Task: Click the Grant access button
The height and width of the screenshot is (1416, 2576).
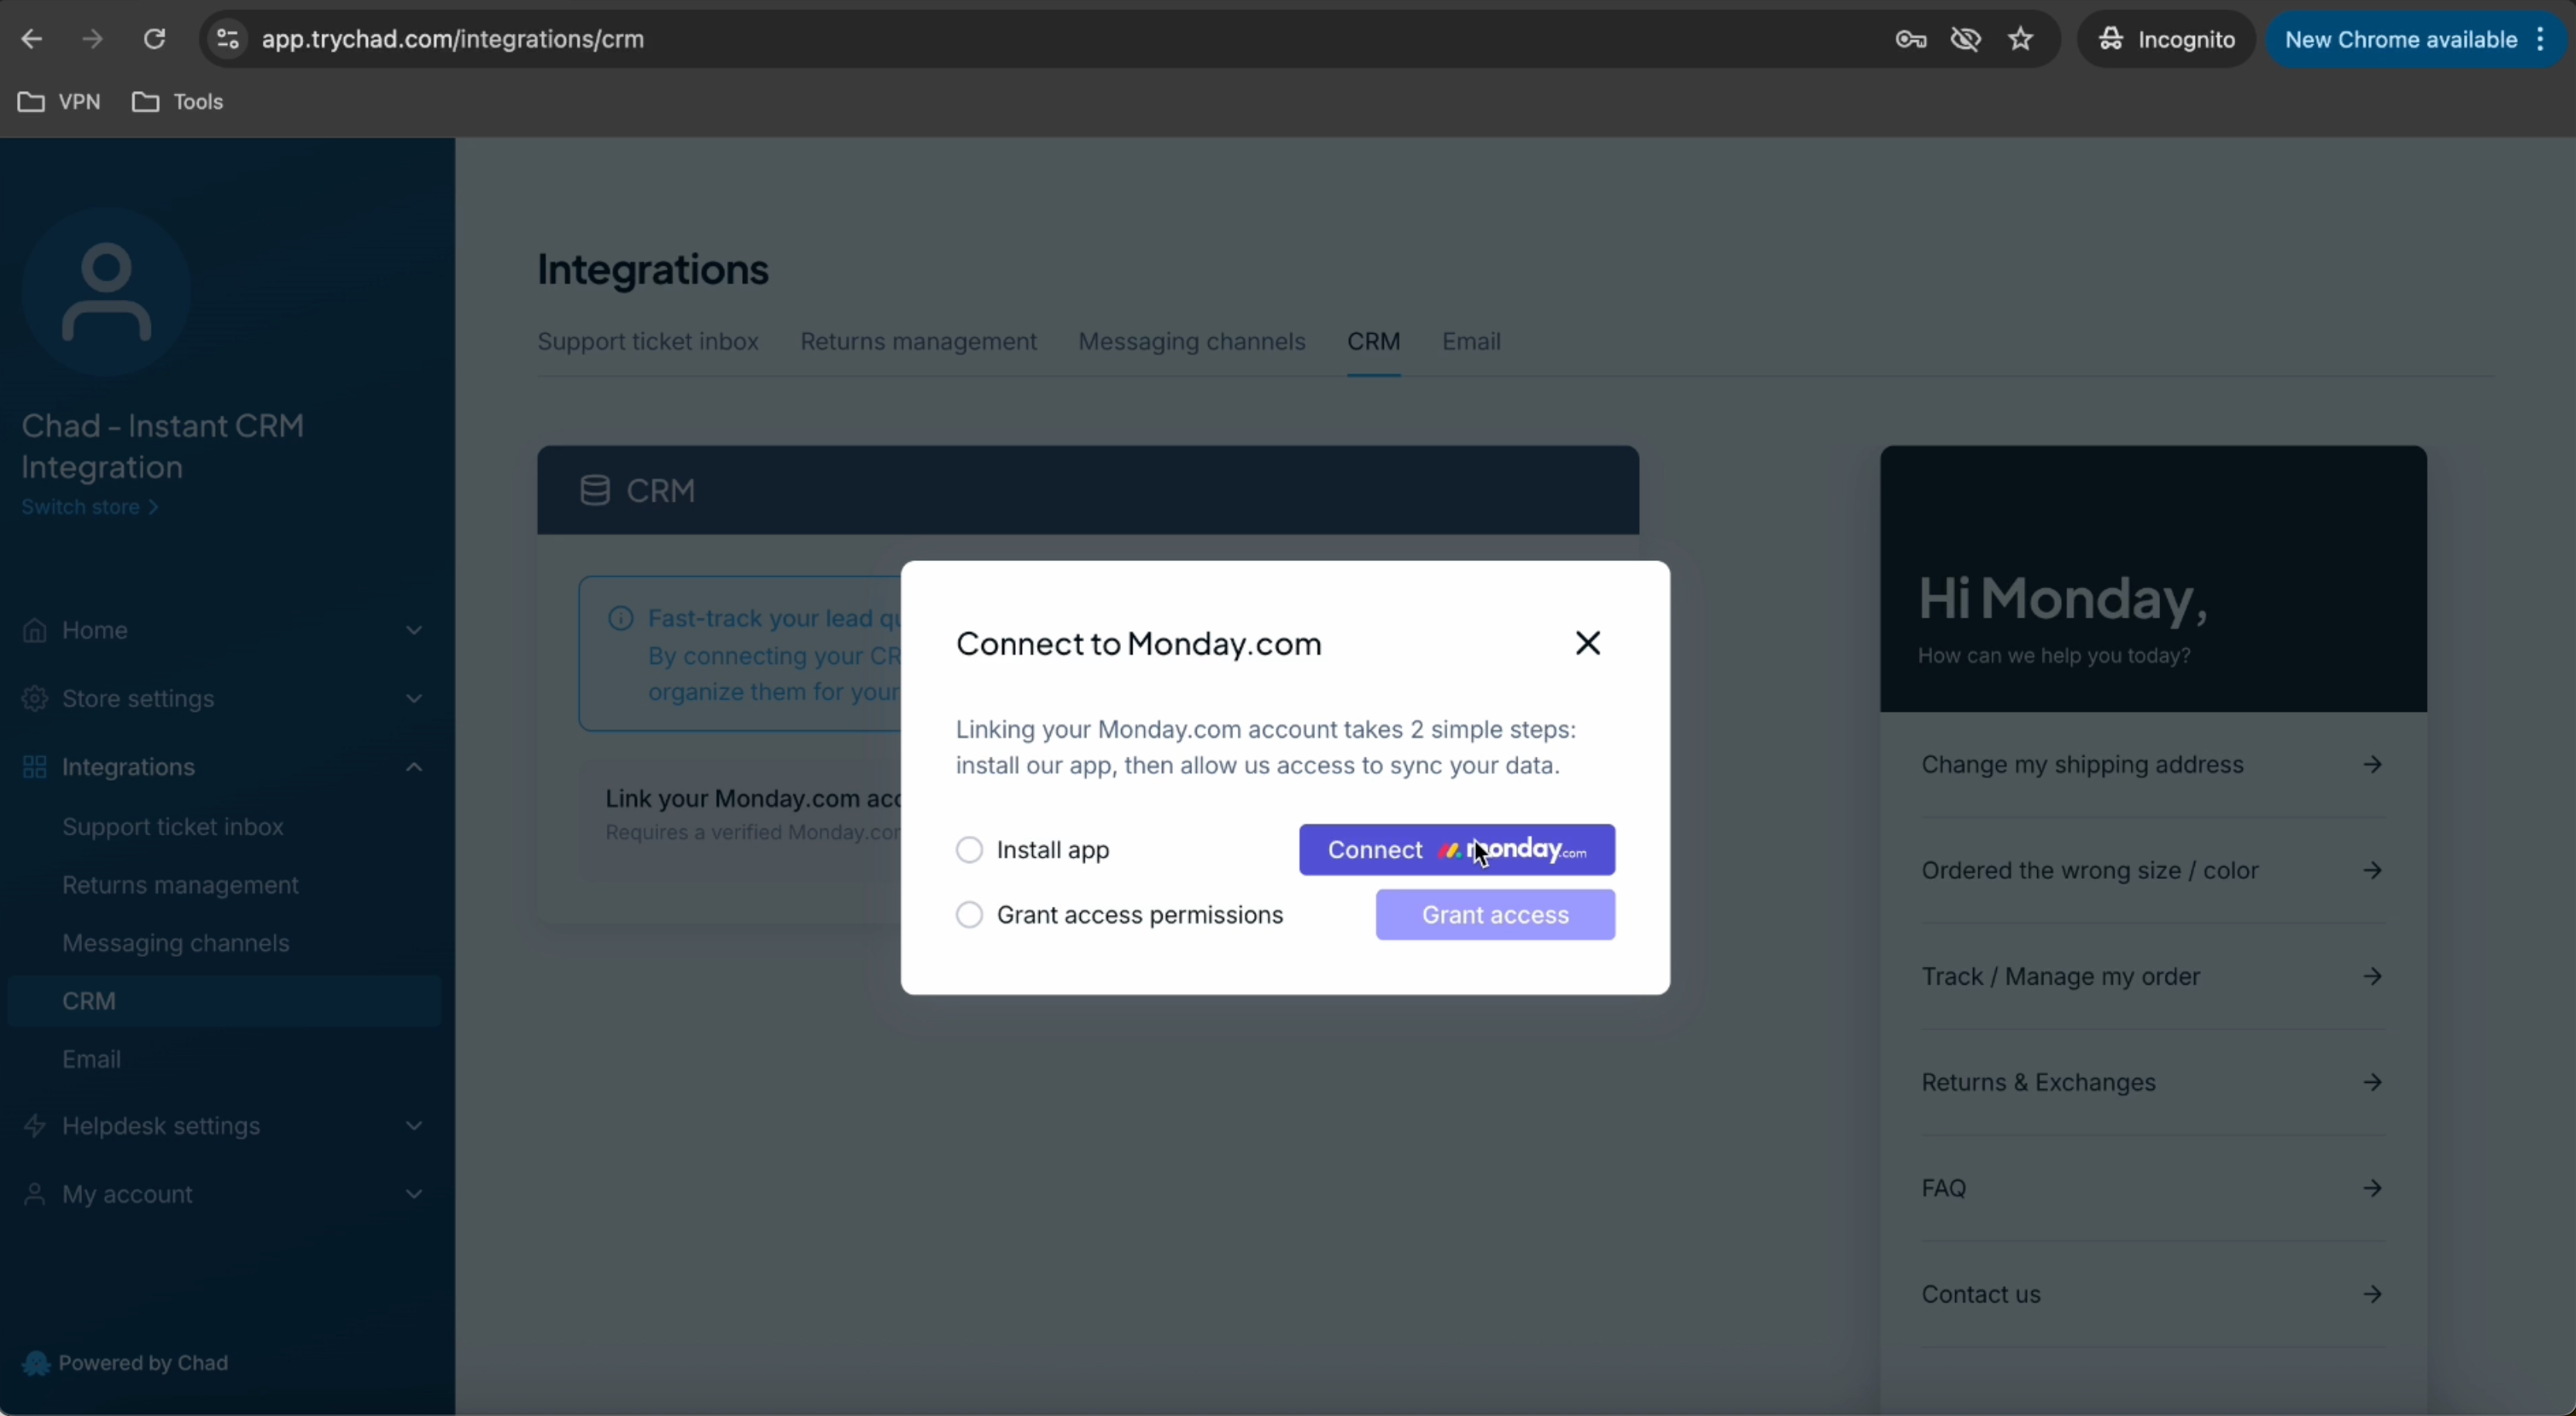Action: coord(1495,915)
